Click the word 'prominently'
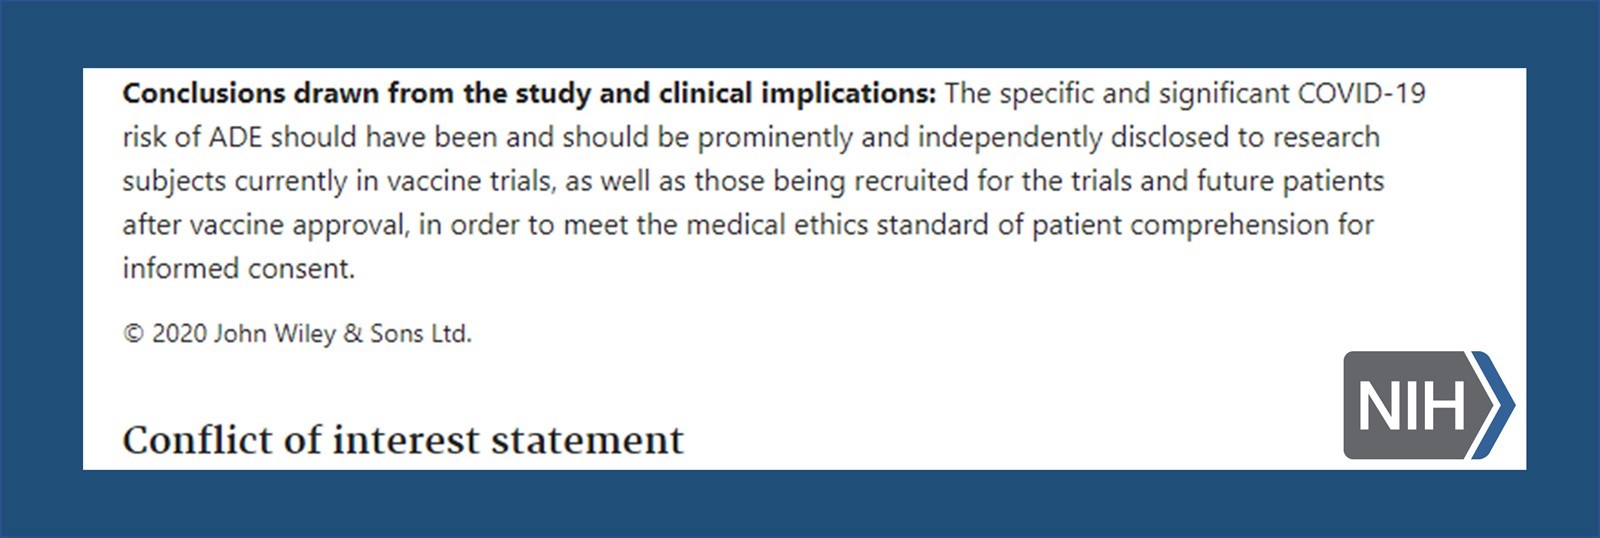This screenshot has height=538, width=1600. (x=775, y=137)
